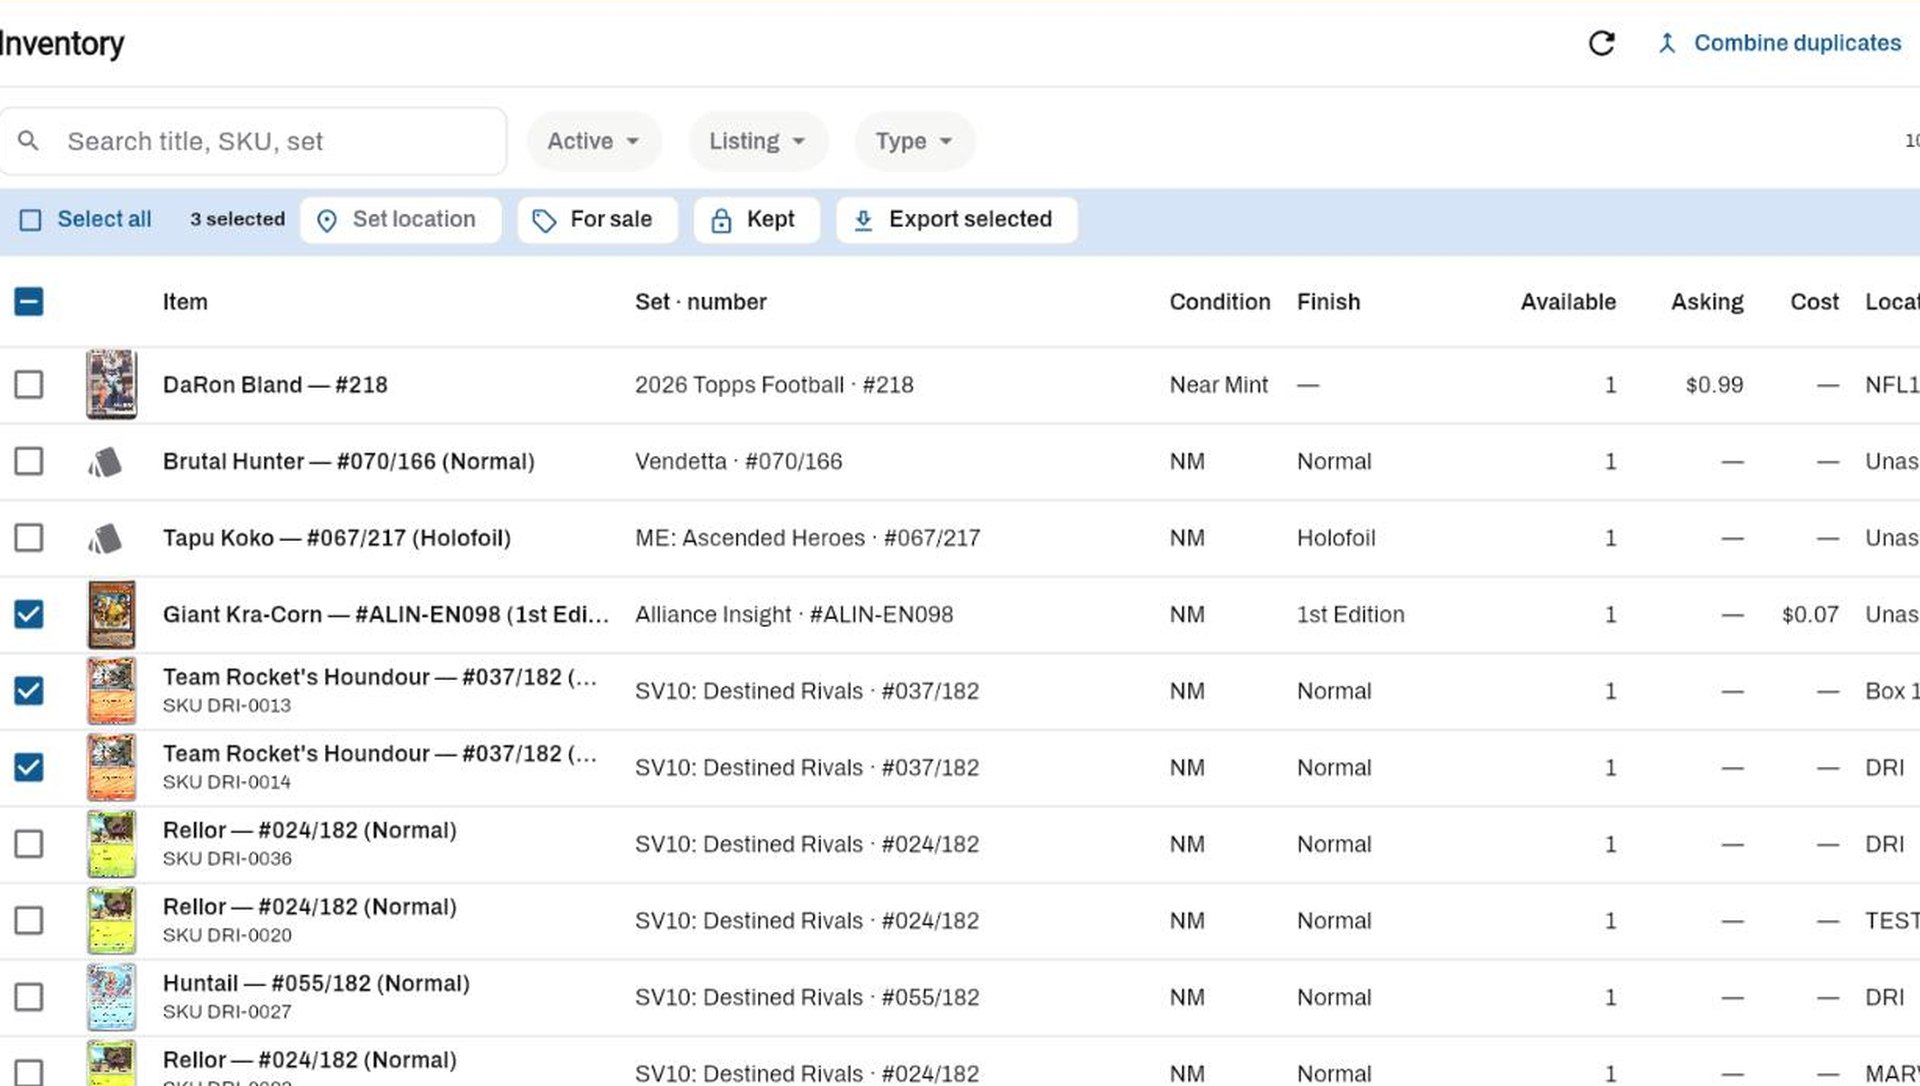Click Select all label
The height and width of the screenshot is (1086, 1920).
point(104,219)
